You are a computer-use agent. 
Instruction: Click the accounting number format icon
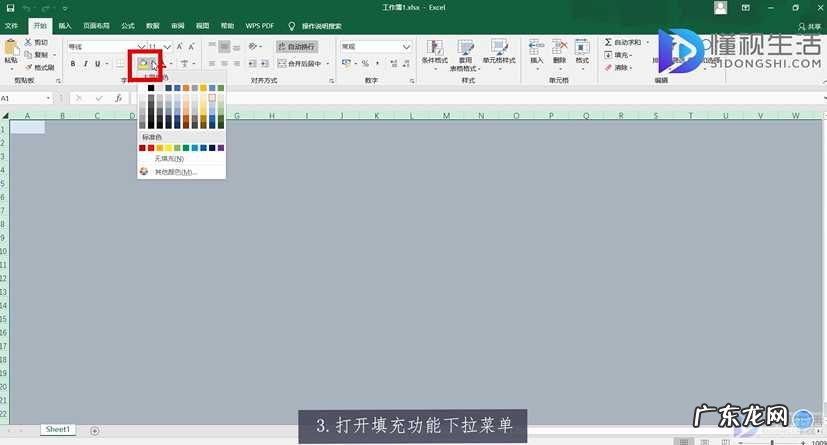(x=347, y=64)
